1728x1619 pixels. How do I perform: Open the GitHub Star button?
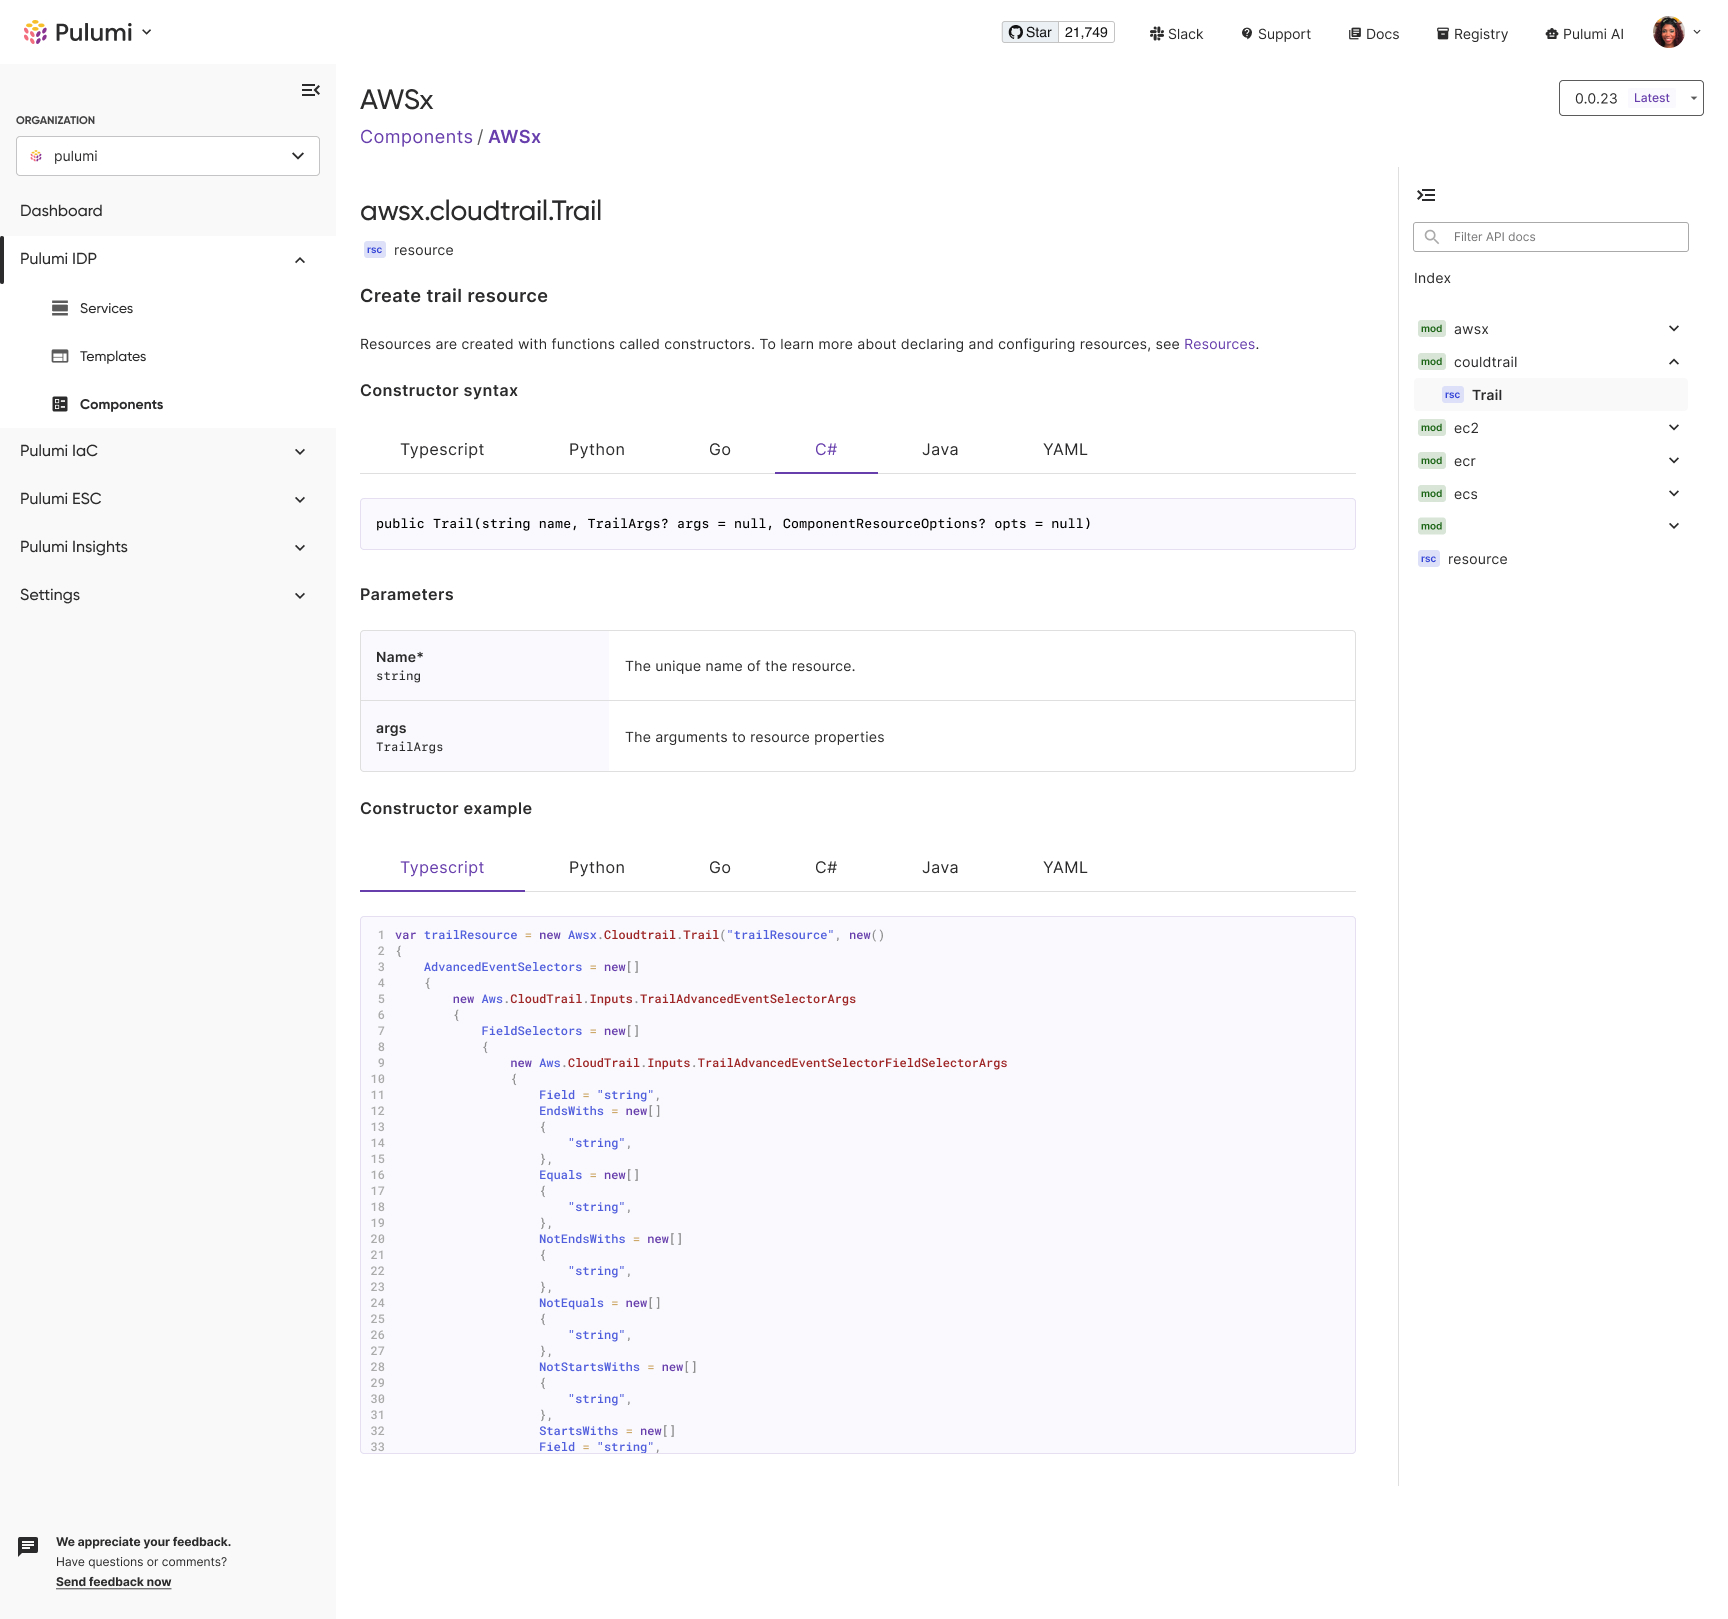pos(1030,32)
